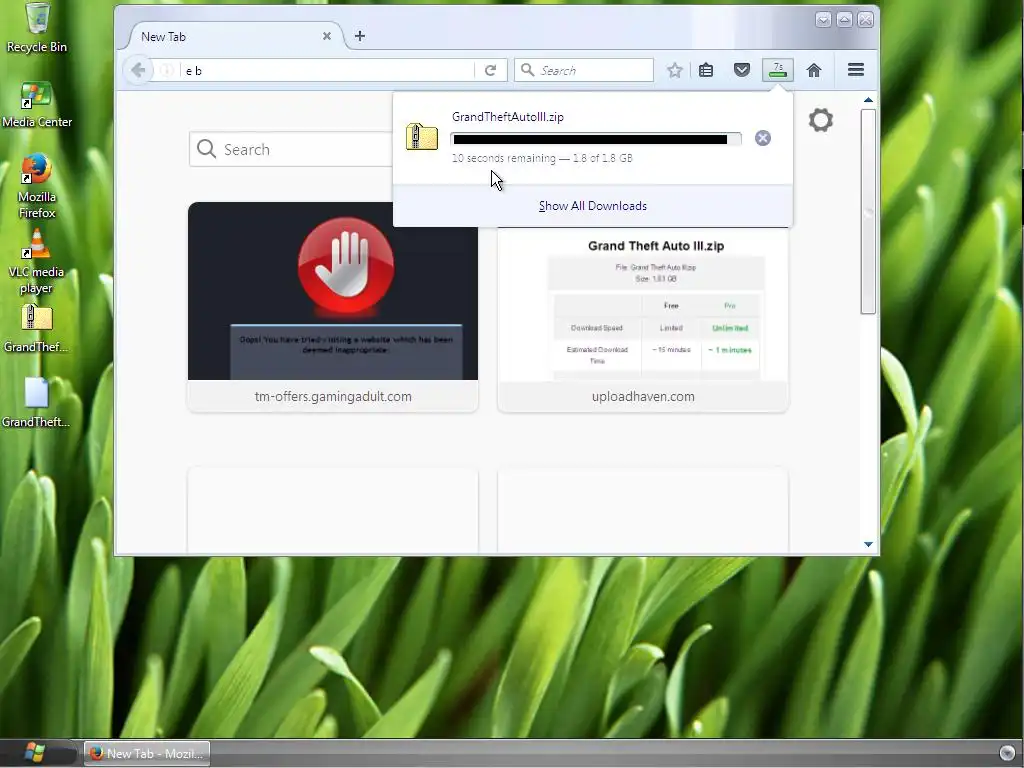The image size is (1024, 768).
Task: Open new tab page settings gear
Action: (x=821, y=120)
